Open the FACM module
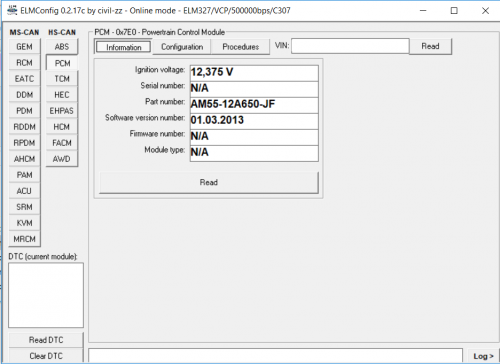The image size is (500, 364). tap(62, 143)
